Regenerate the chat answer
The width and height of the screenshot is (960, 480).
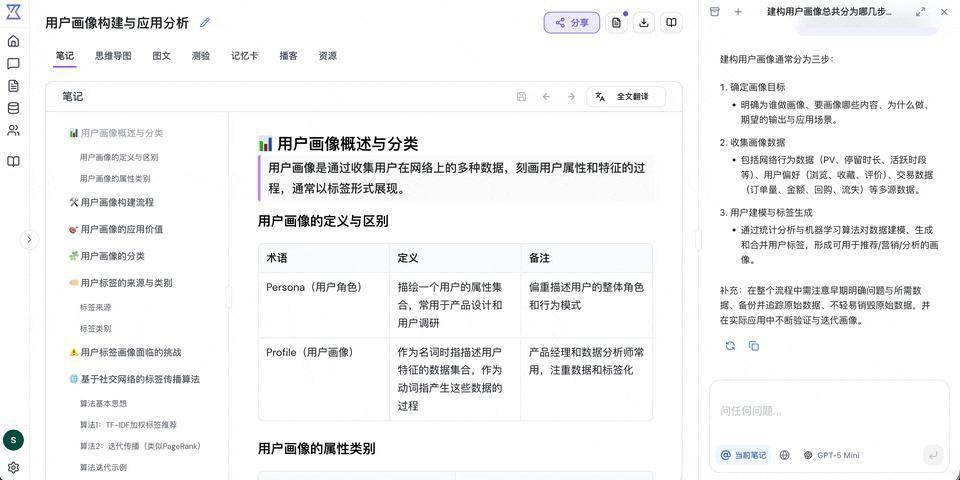(x=730, y=346)
